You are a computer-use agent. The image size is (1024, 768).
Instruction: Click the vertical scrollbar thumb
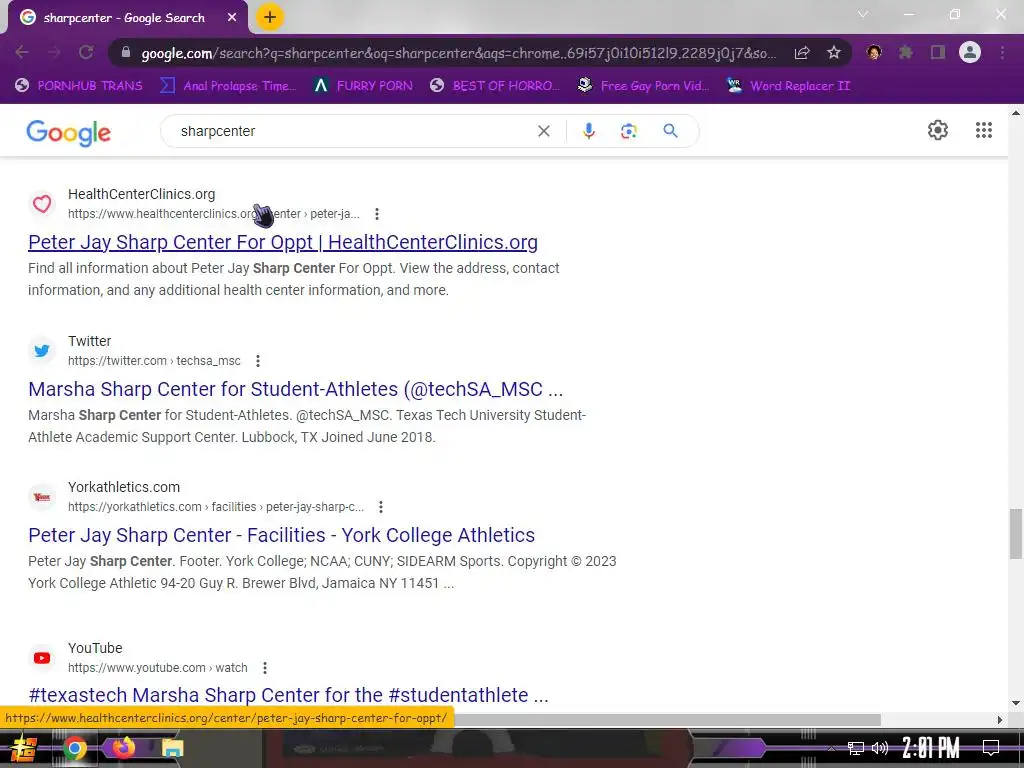coord(1016,534)
